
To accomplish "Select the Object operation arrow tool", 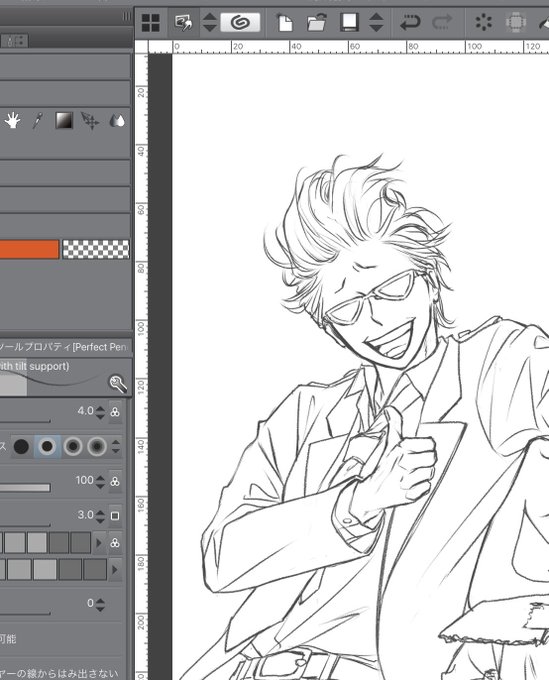I will 90,121.
